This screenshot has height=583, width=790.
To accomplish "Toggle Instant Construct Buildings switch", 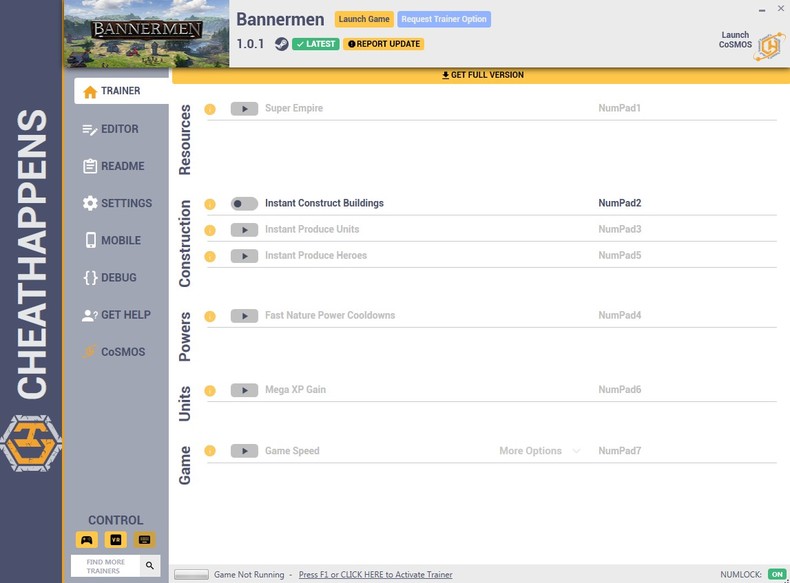I will click(x=244, y=204).
